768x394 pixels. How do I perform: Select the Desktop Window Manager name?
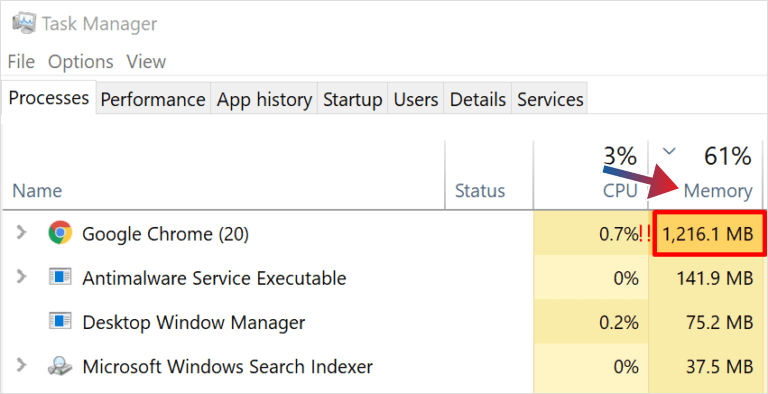pos(193,322)
